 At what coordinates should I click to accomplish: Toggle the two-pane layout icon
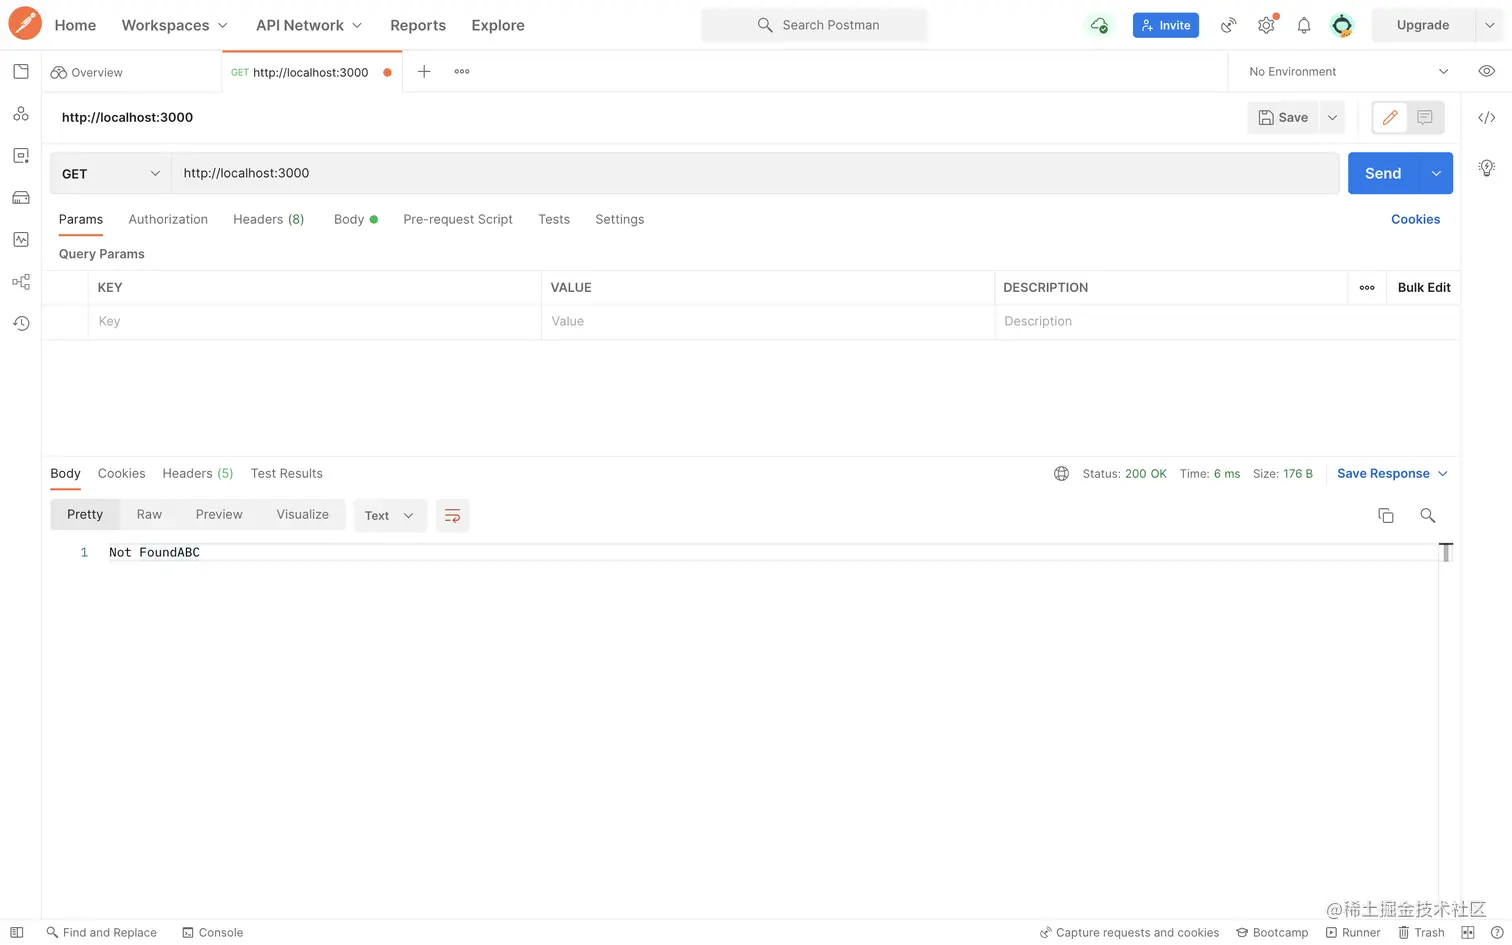1468,932
